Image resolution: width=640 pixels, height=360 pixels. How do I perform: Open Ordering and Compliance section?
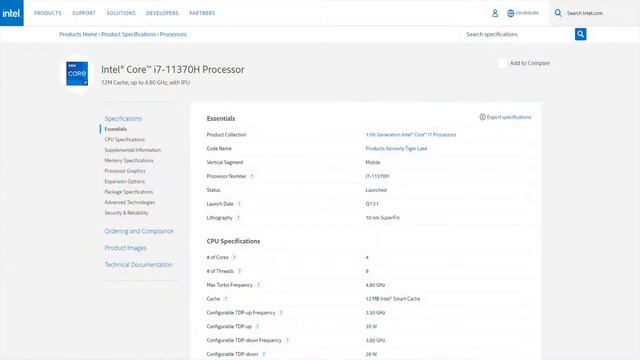[x=139, y=231]
